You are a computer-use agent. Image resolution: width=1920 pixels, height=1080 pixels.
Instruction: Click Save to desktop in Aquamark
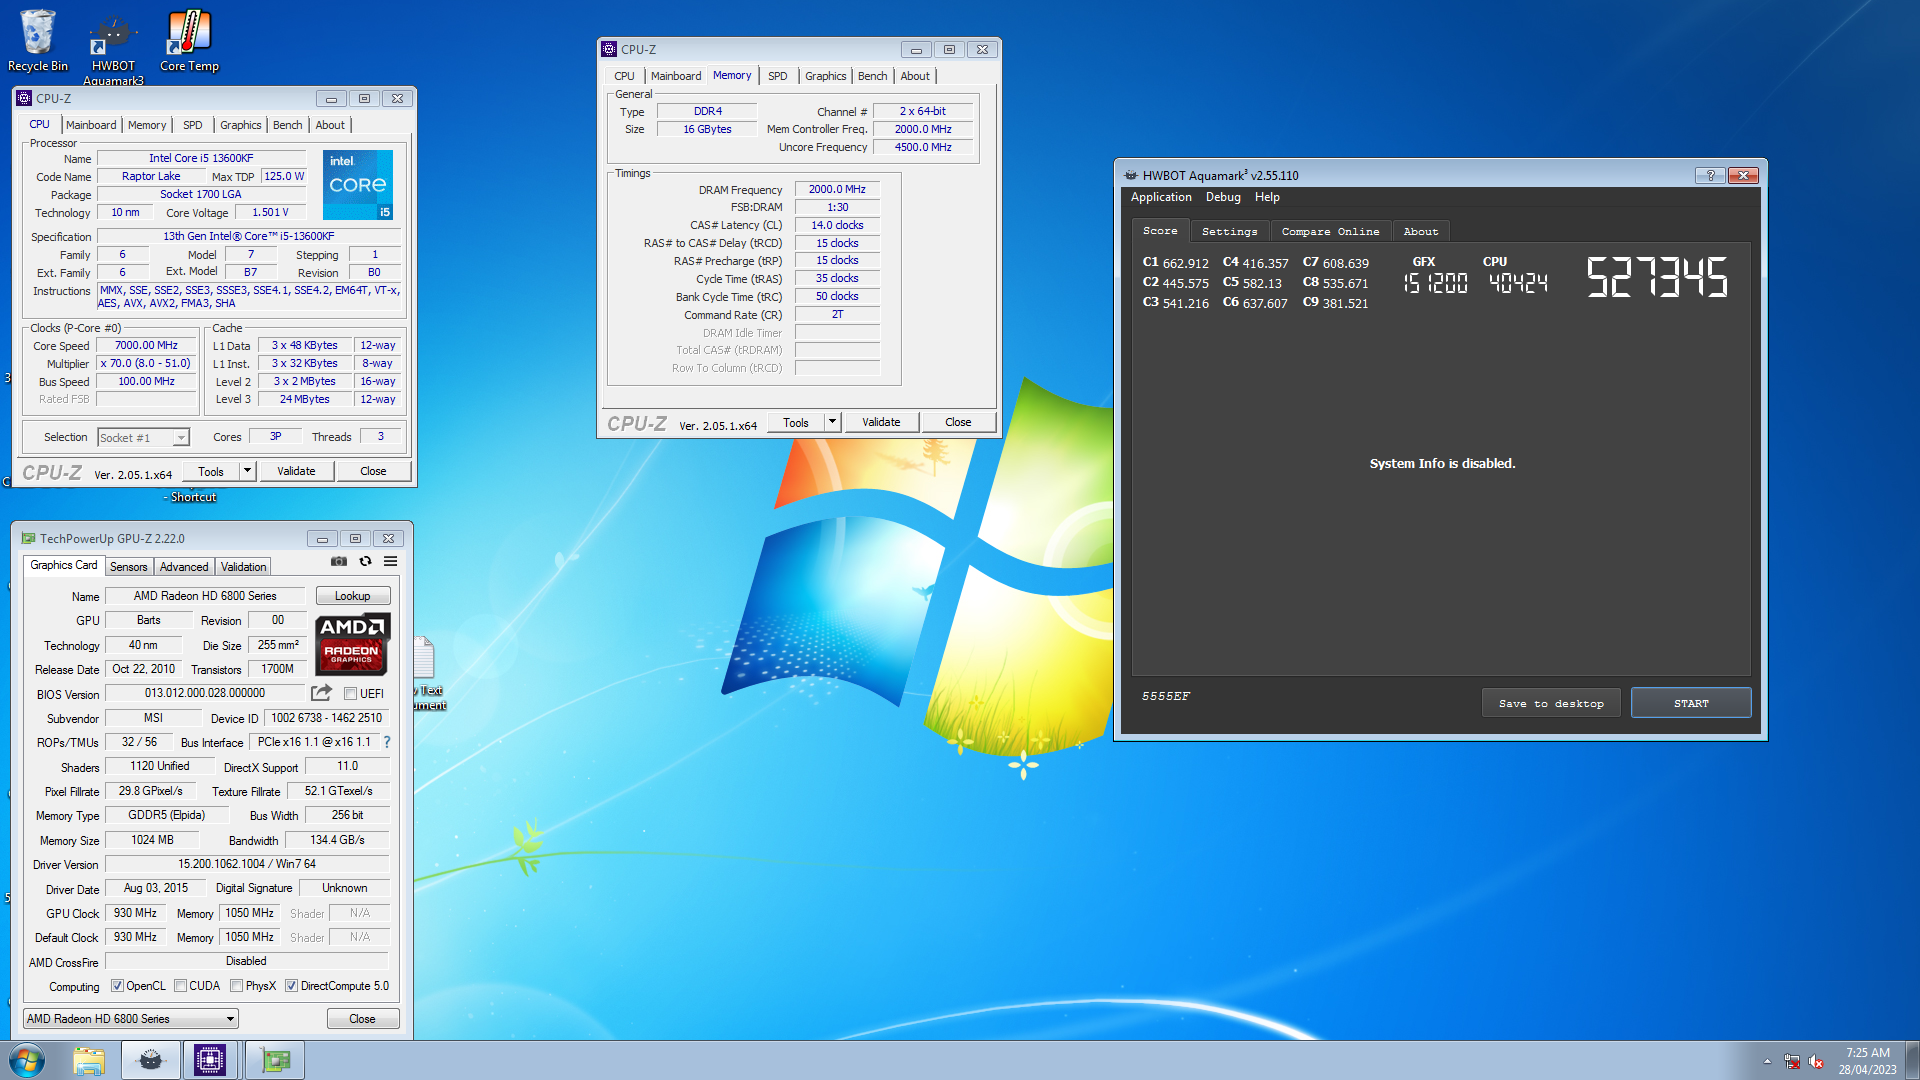(x=1551, y=704)
